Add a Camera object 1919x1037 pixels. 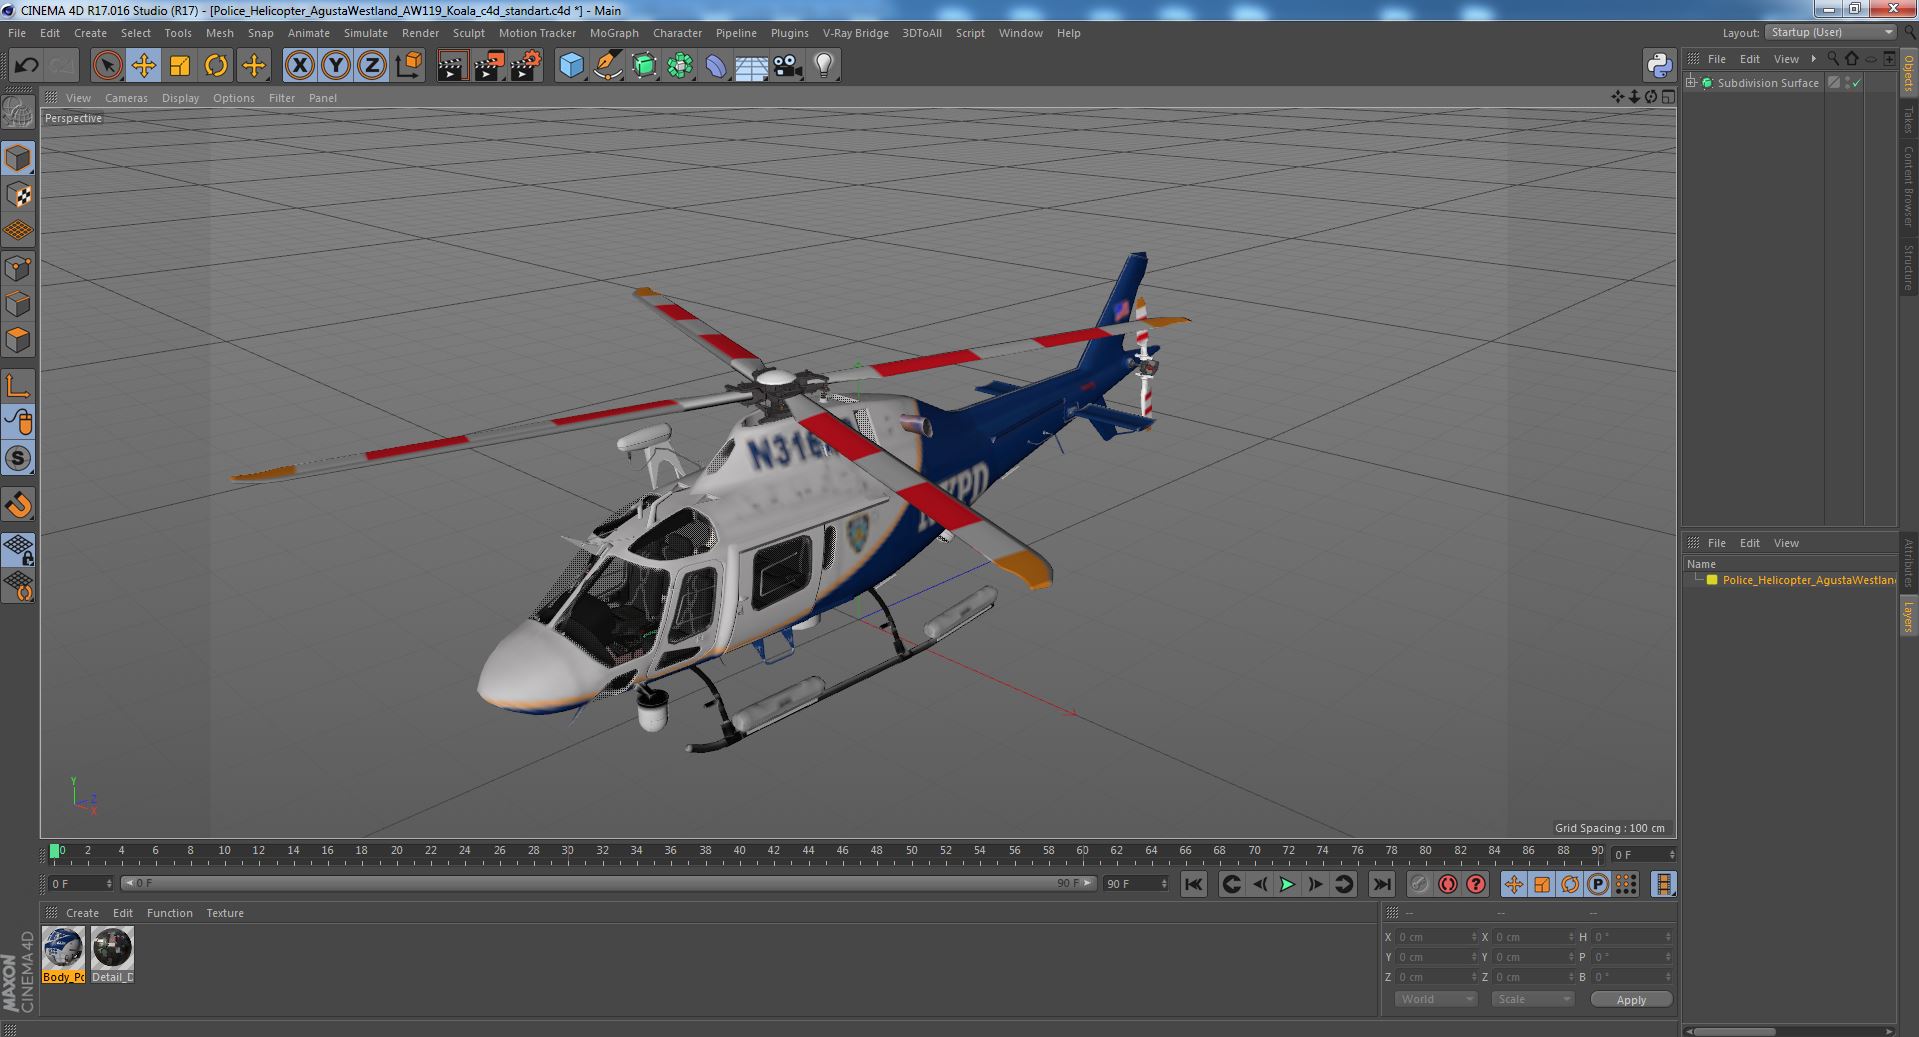click(788, 66)
